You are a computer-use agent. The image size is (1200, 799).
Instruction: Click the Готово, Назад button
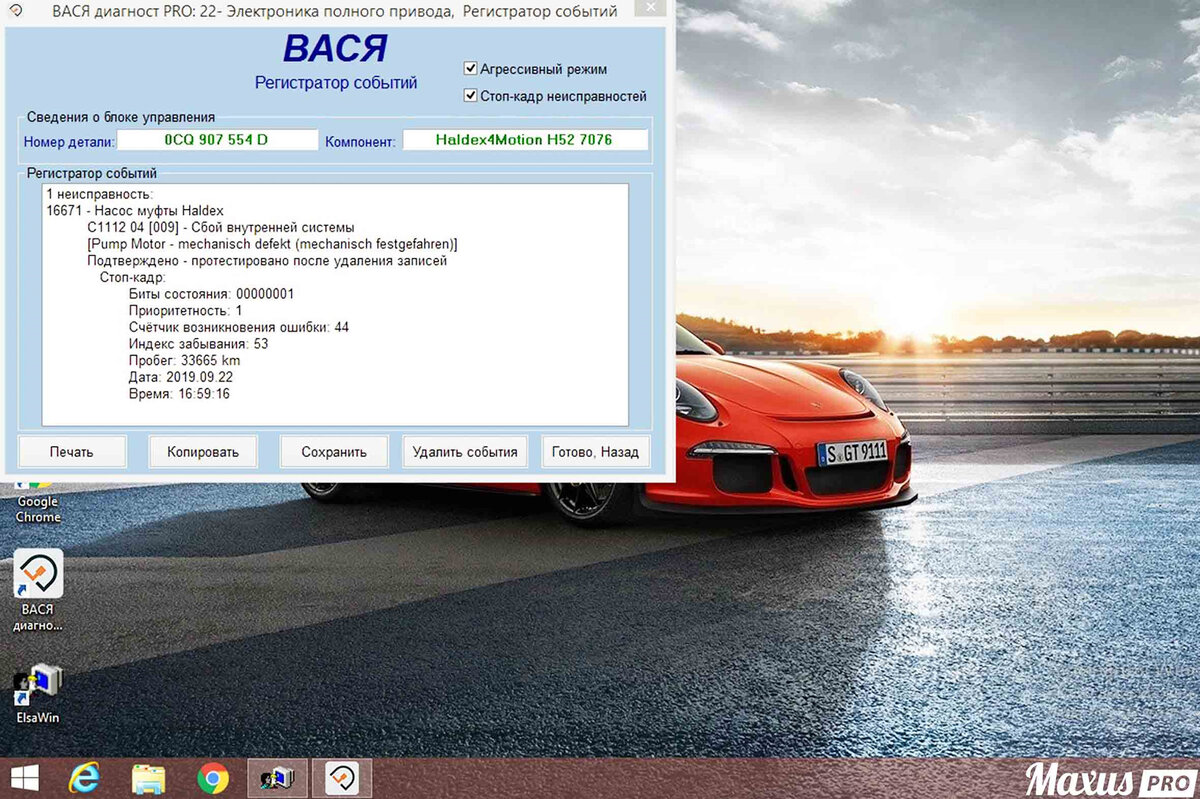(595, 451)
